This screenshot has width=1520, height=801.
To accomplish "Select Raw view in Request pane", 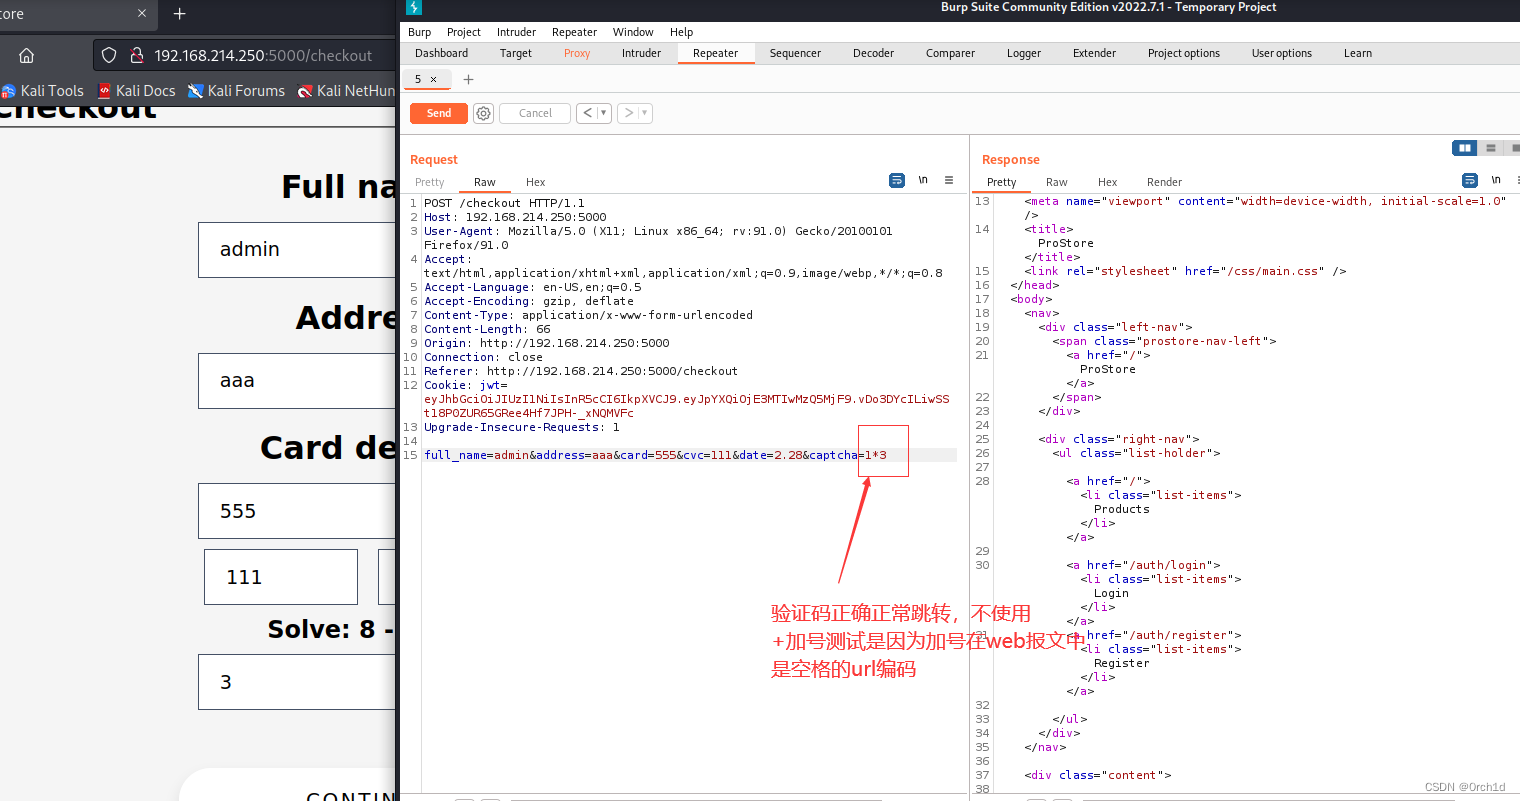I will pos(485,182).
